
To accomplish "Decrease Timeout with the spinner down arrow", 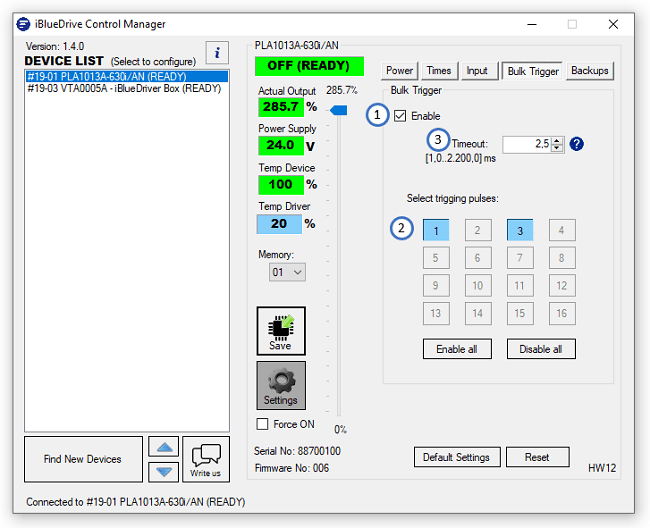I will [x=557, y=148].
